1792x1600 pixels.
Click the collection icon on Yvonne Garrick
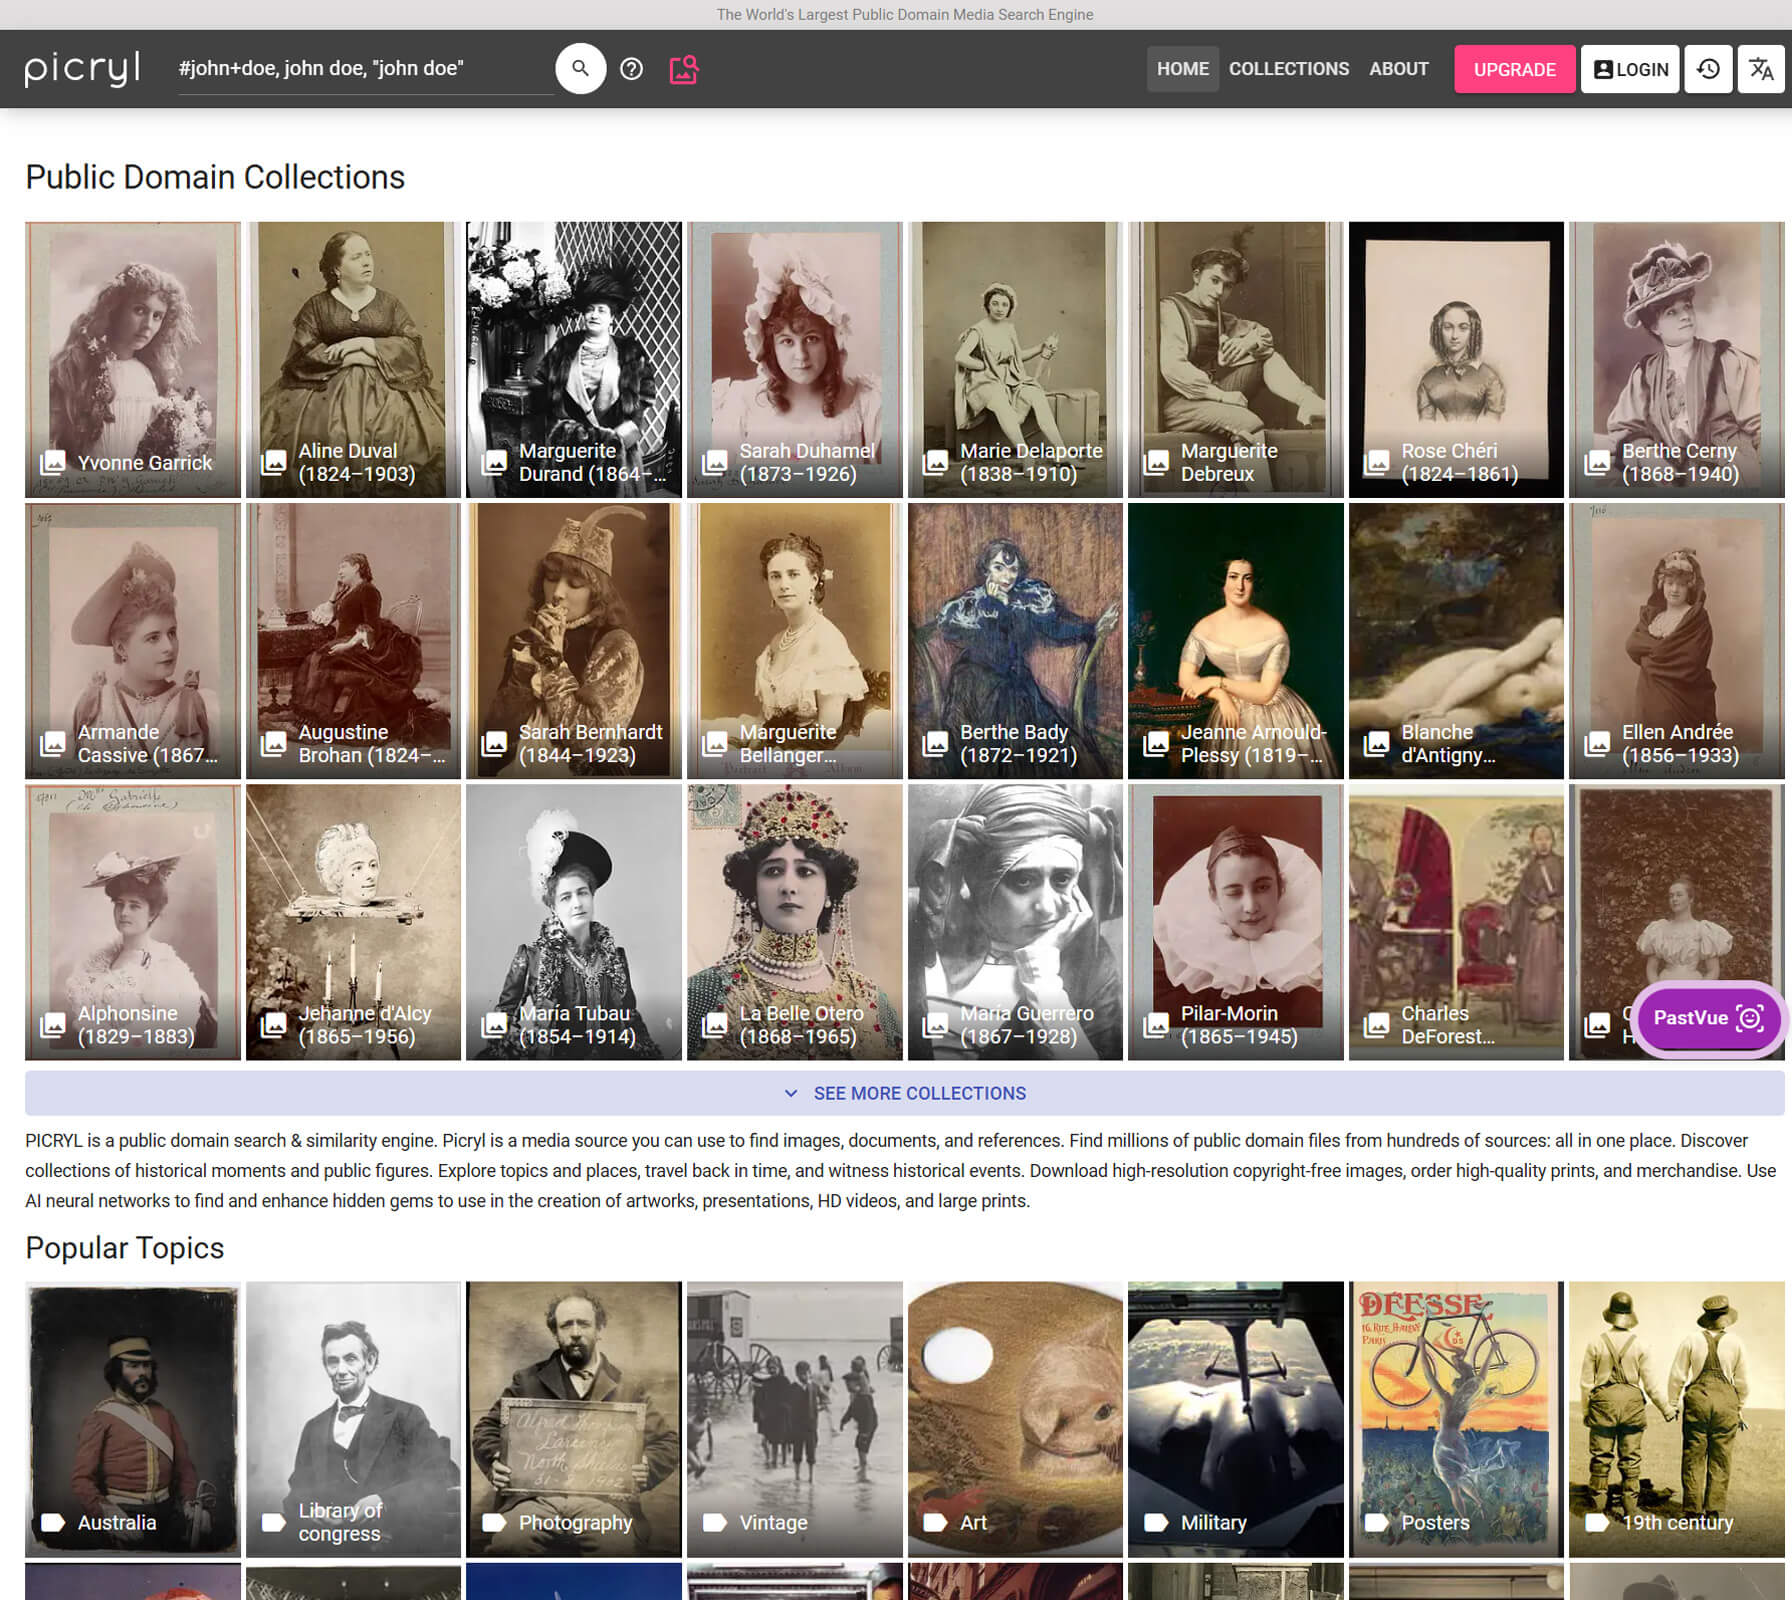53,462
